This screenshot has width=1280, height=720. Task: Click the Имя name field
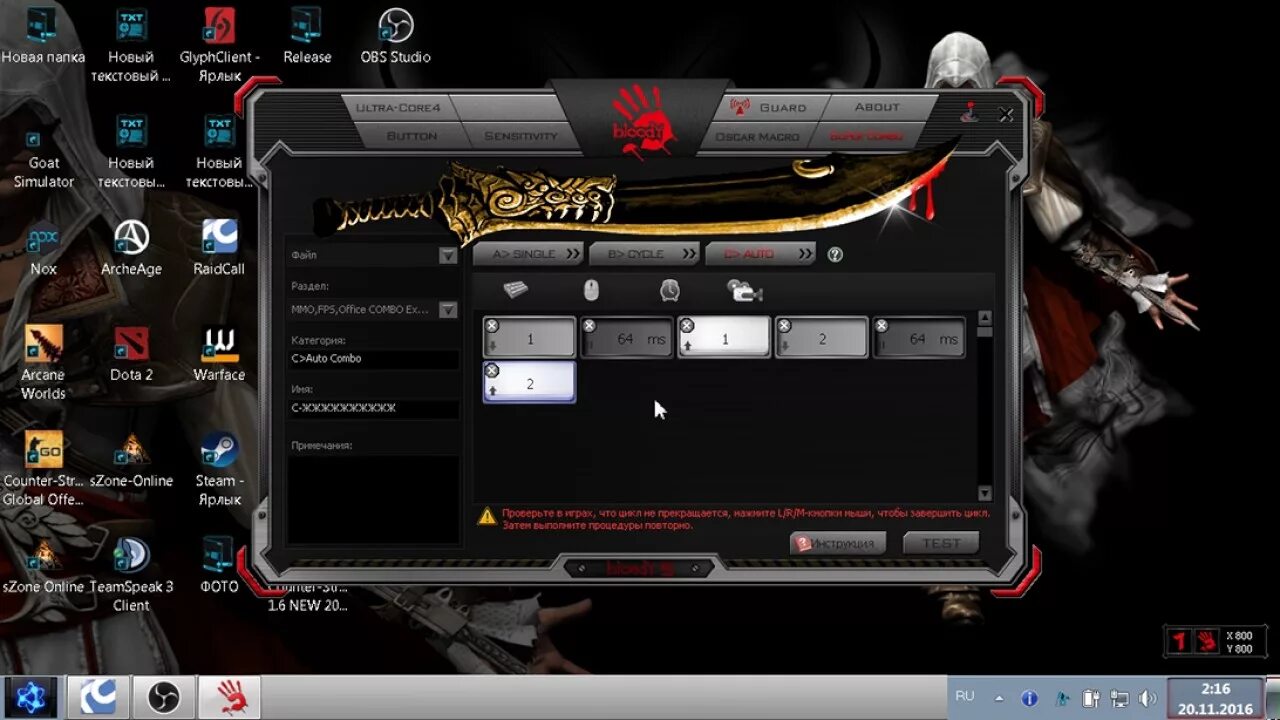coord(374,408)
